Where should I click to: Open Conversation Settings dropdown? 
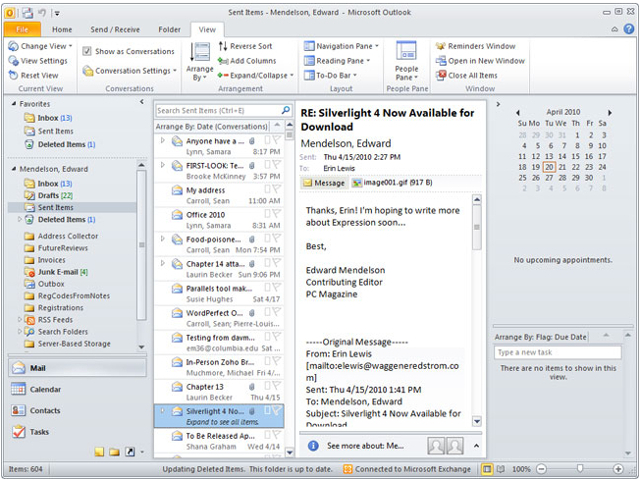click(129, 71)
